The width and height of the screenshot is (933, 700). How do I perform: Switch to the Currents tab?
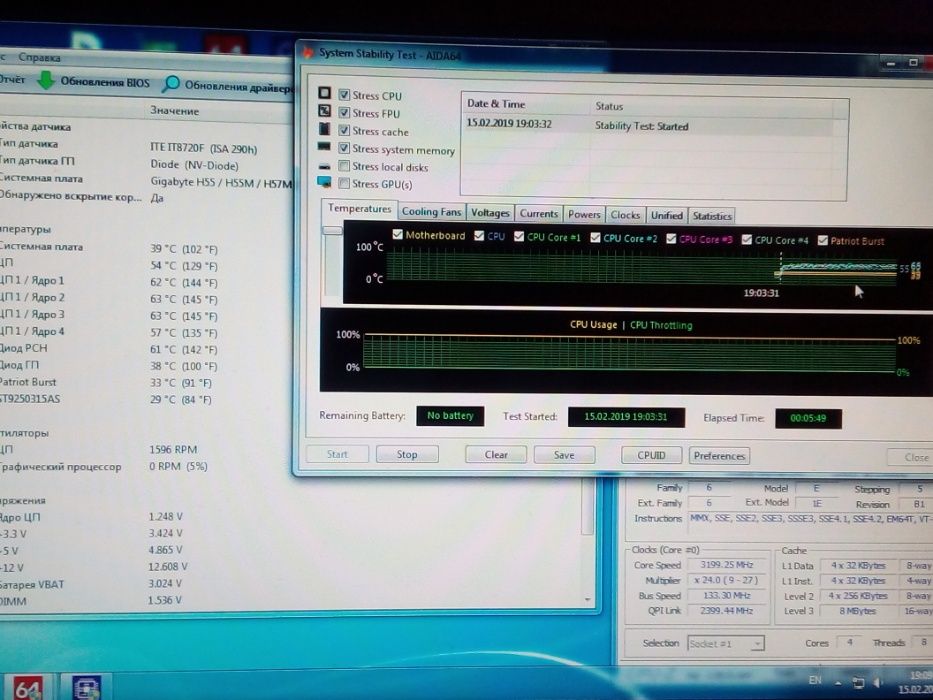[538, 213]
